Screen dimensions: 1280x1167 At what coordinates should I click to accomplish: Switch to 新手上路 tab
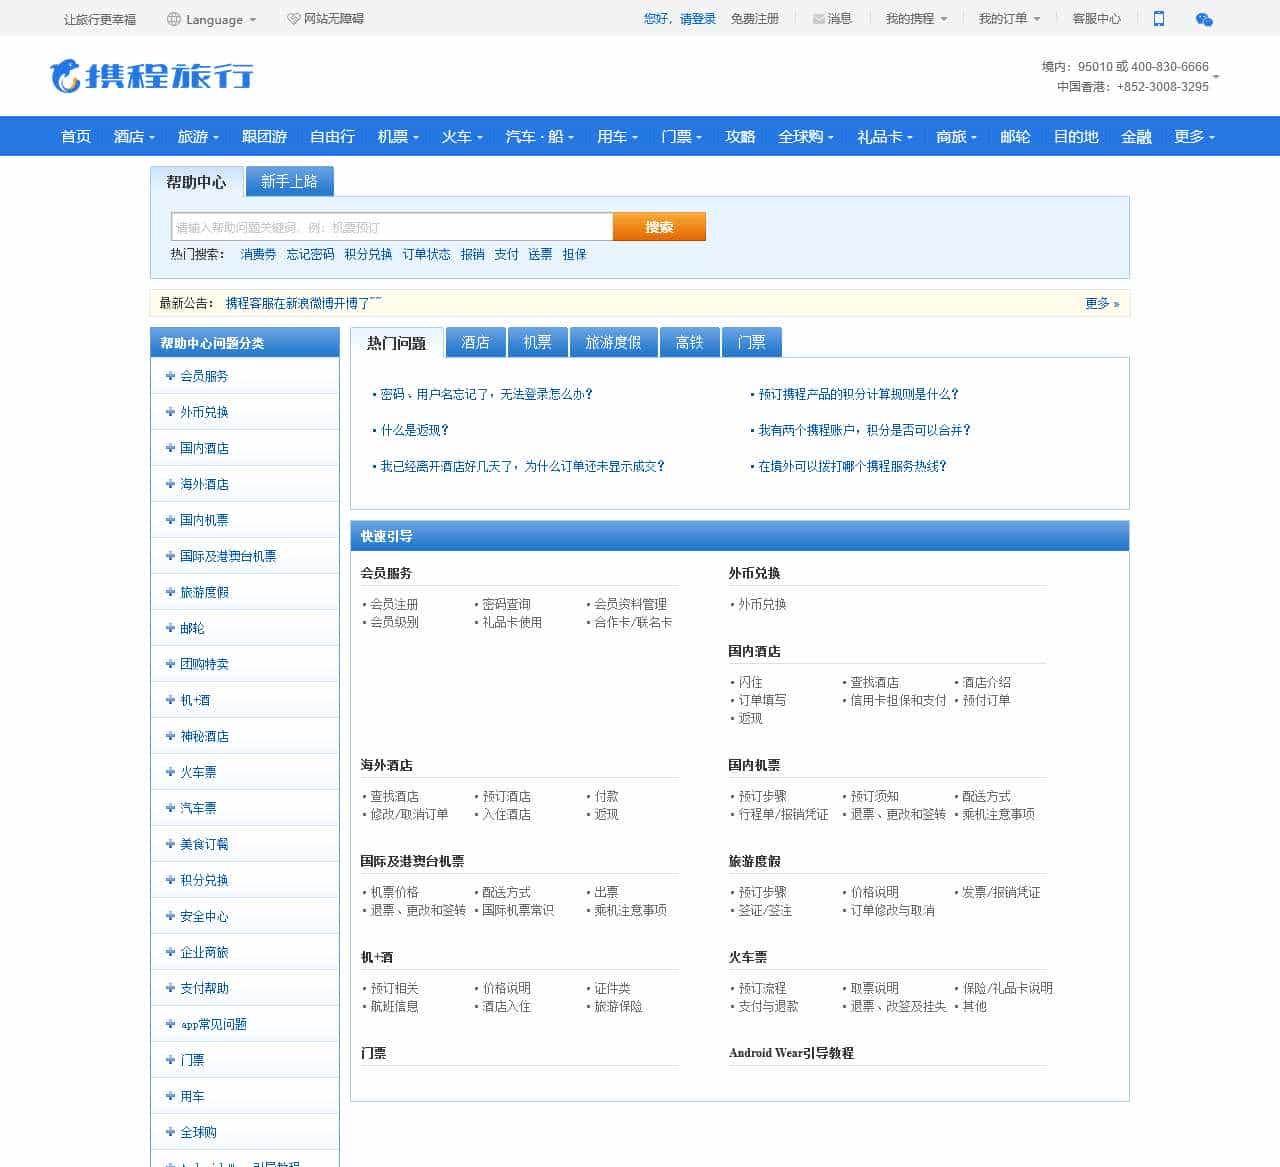point(289,181)
